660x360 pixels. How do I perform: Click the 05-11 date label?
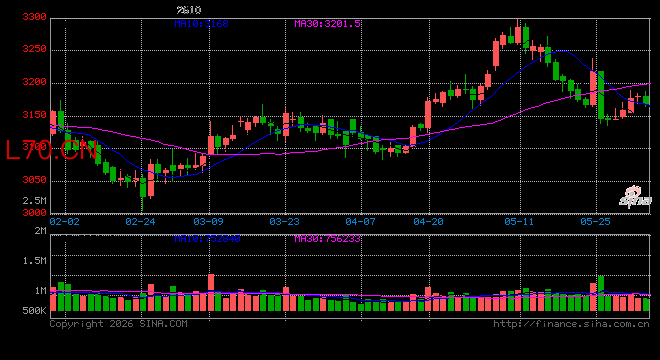pos(519,221)
